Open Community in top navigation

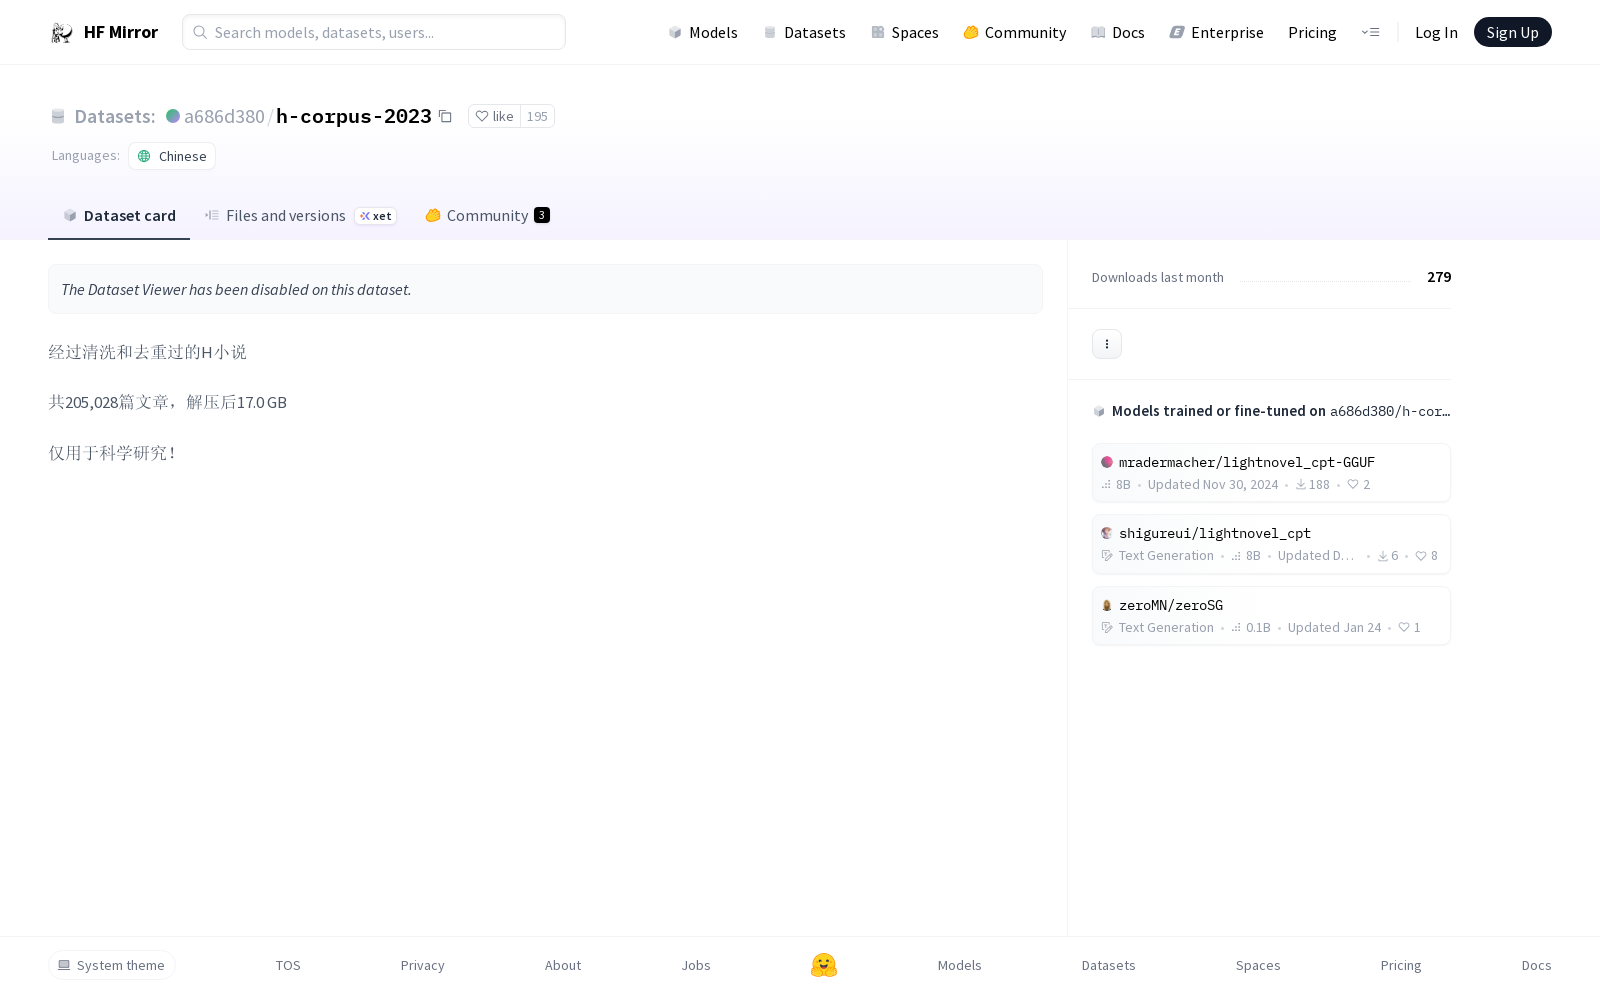(1014, 33)
